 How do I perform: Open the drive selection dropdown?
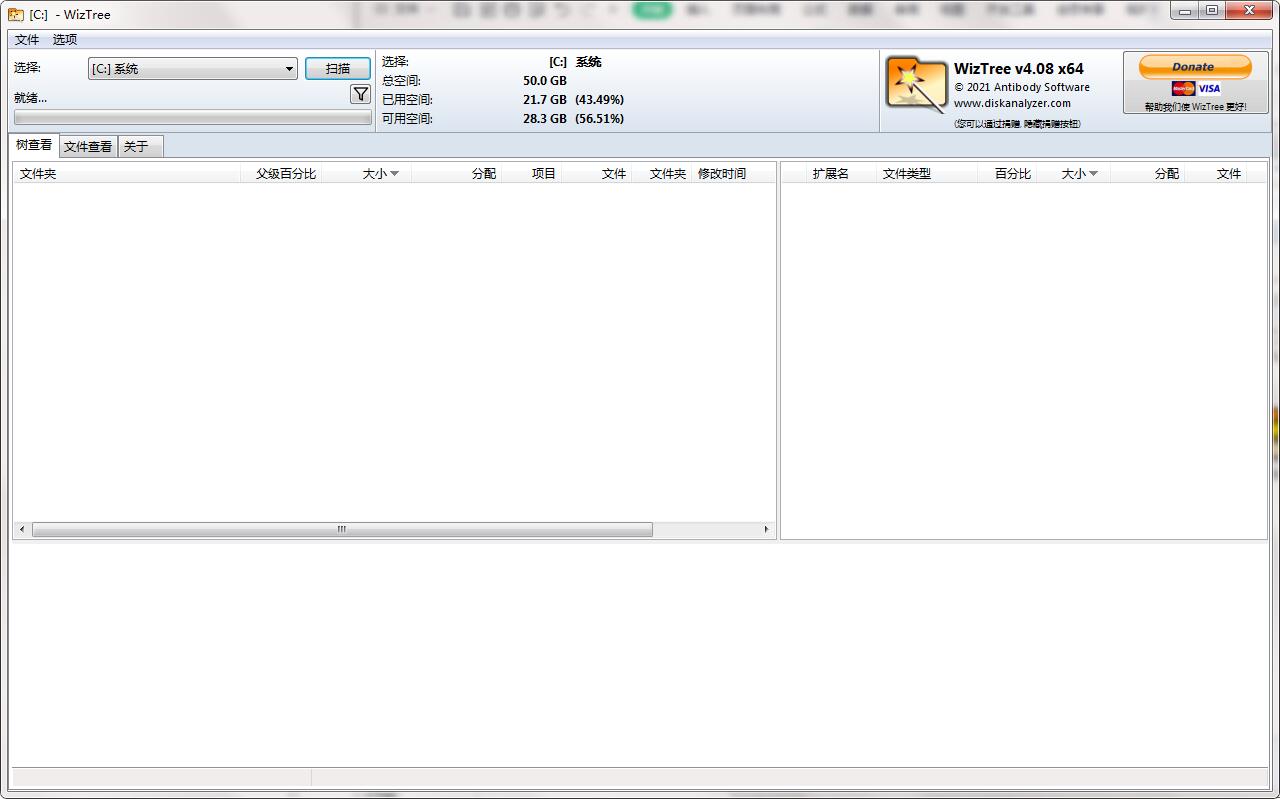point(289,68)
